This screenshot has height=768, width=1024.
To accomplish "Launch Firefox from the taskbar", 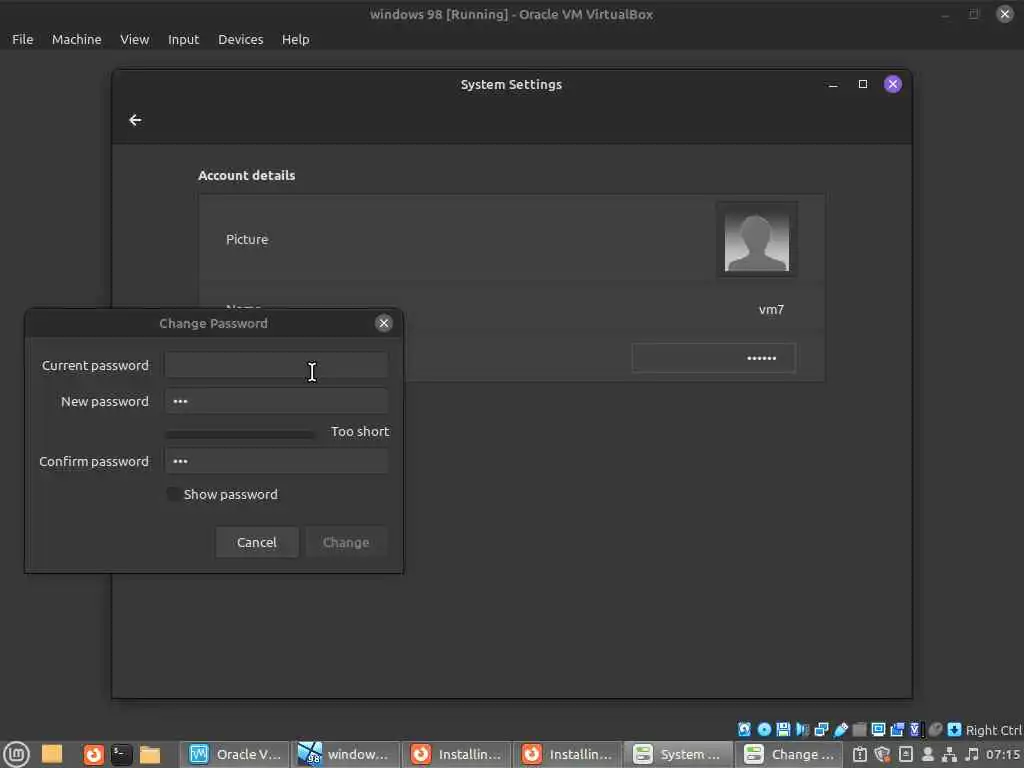I will point(93,754).
